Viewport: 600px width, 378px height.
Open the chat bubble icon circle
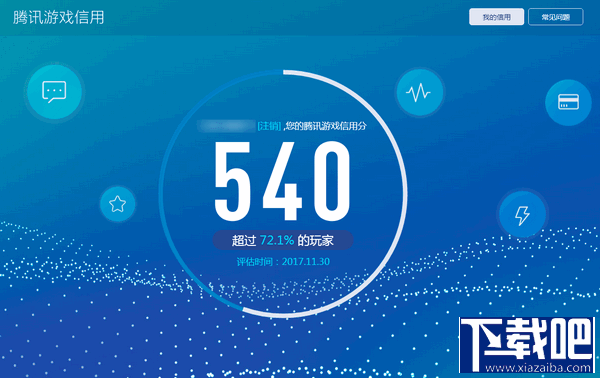[x=54, y=92]
